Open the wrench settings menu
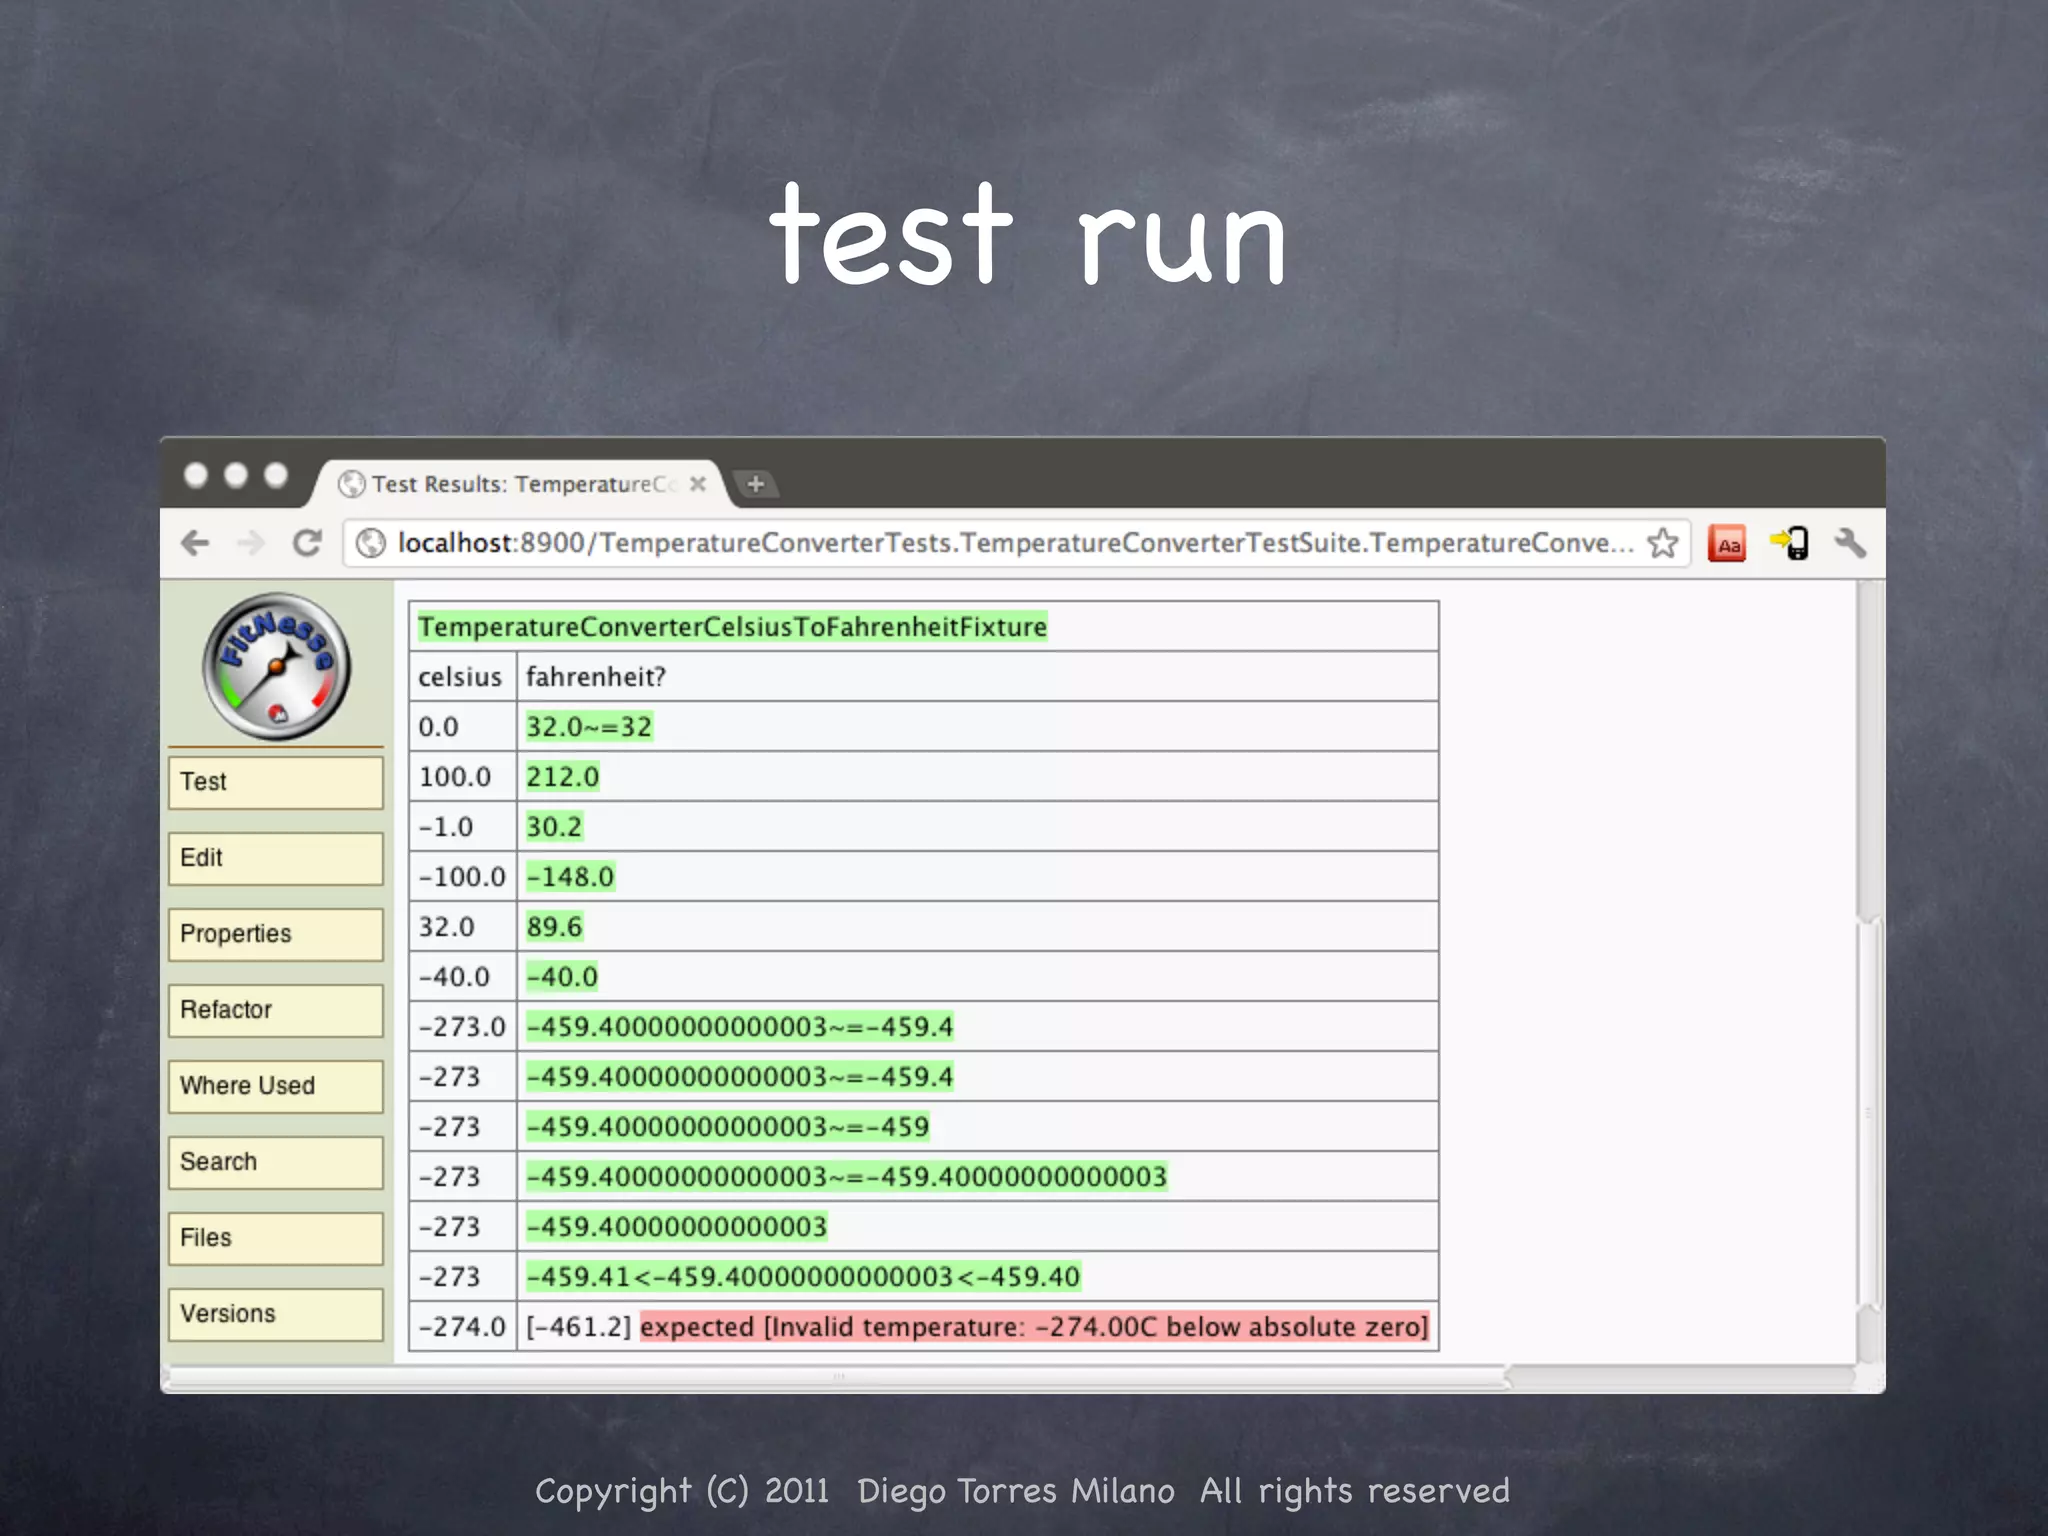The width and height of the screenshot is (2048, 1536). pyautogui.click(x=1850, y=543)
